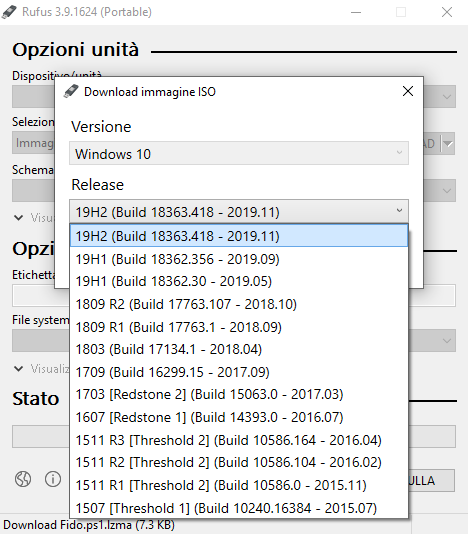Select release 19H1 Build 18362.356
468x534 pixels.
239,259
